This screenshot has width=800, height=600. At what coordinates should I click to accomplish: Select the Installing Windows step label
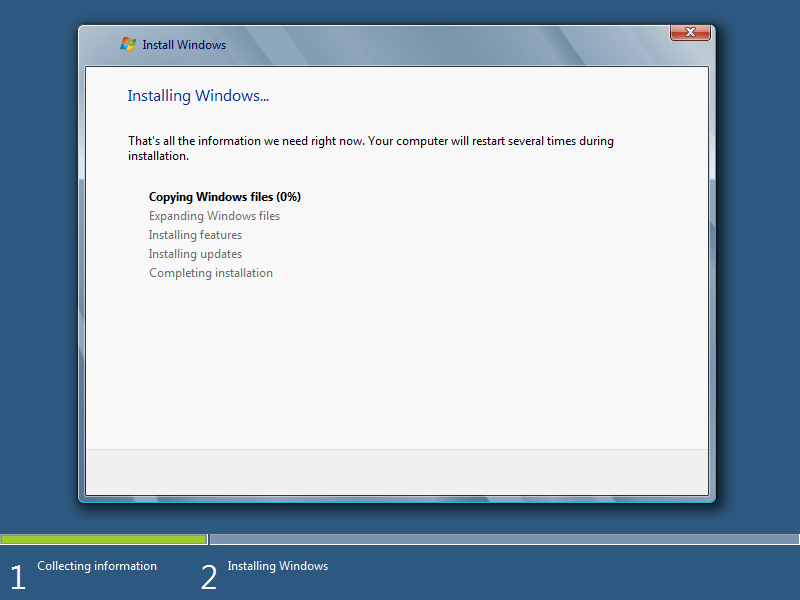(x=277, y=565)
